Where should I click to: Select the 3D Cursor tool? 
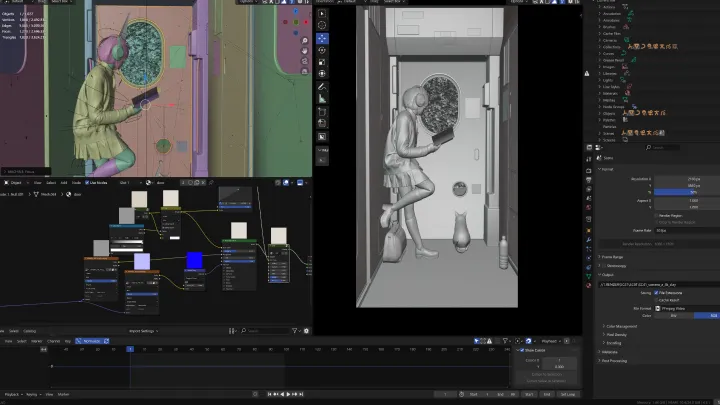coord(322,26)
